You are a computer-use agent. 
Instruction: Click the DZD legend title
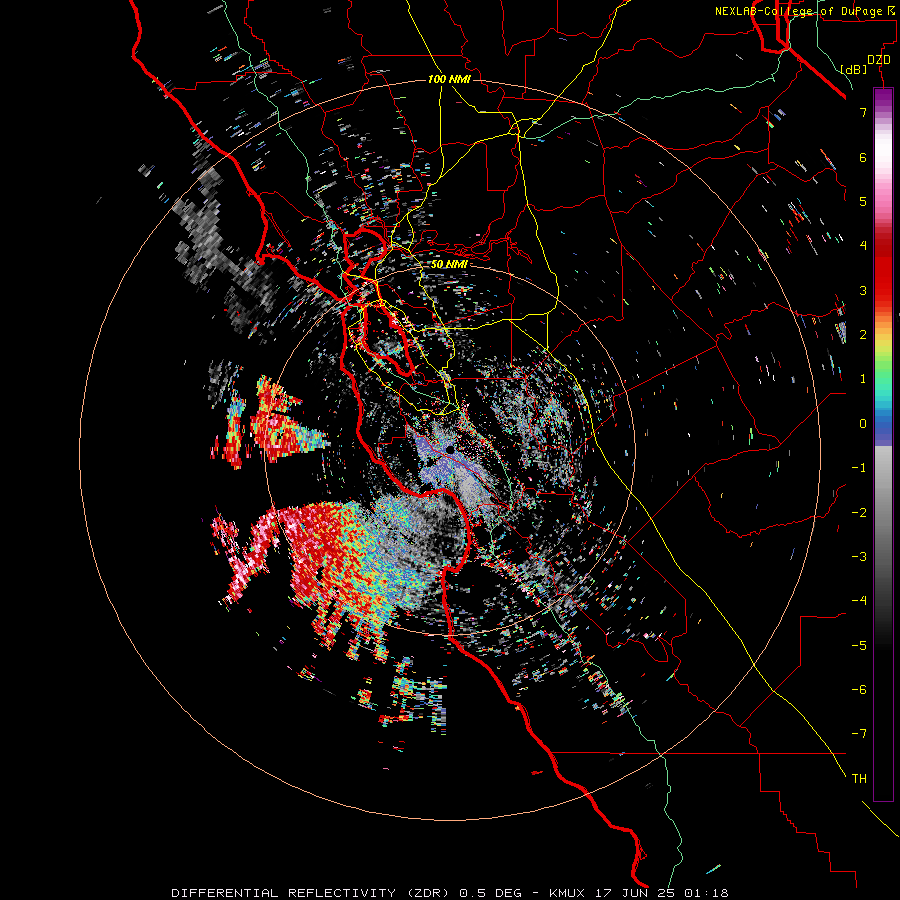[x=879, y=60]
